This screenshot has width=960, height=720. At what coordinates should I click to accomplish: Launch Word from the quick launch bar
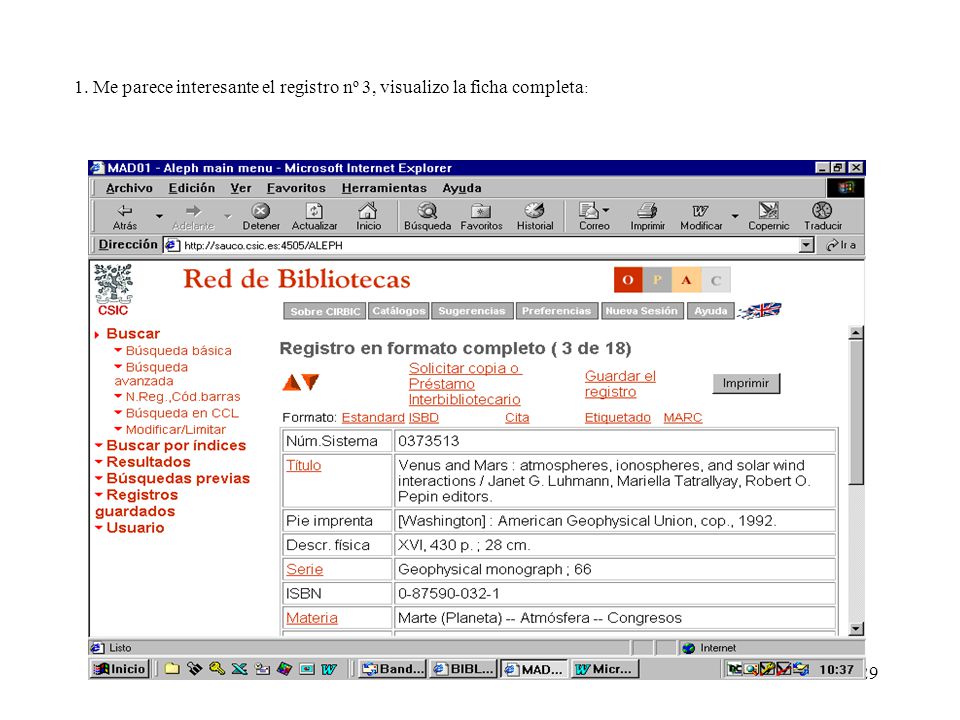click(329, 669)
